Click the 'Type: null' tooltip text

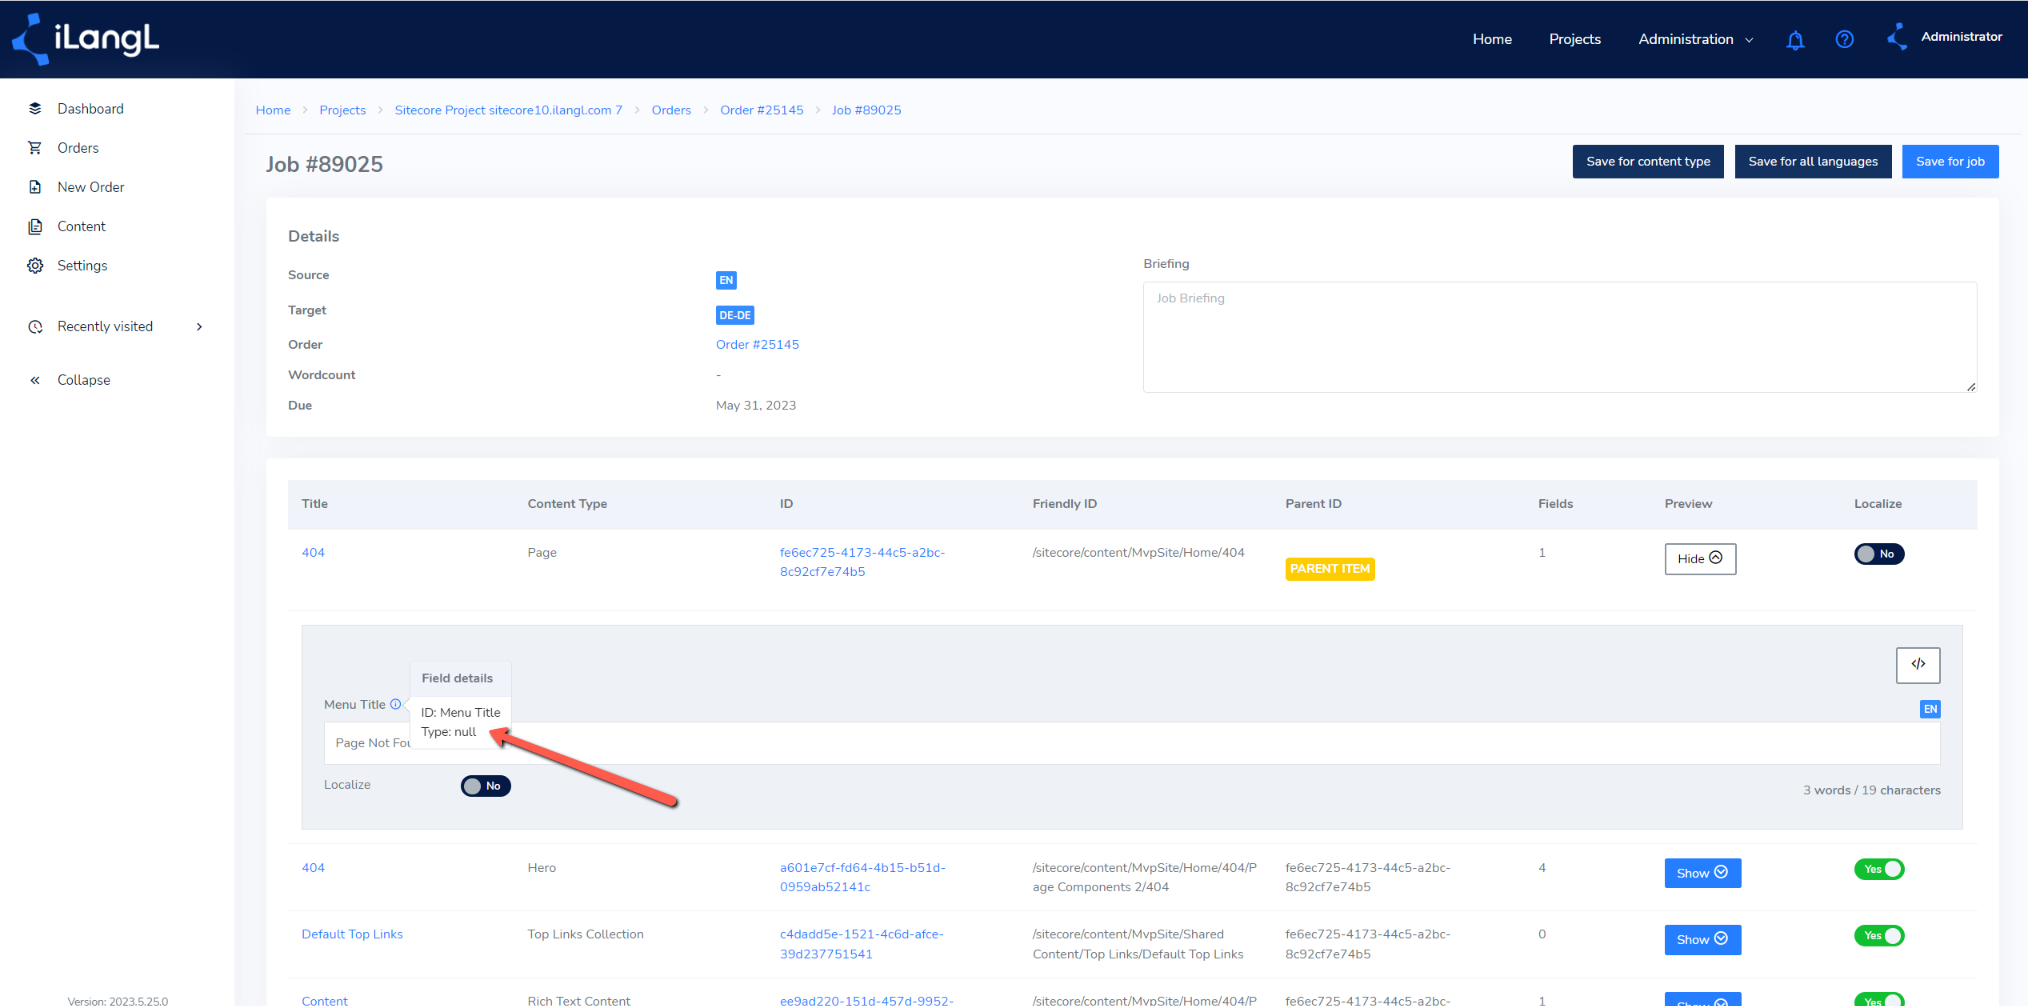click(x=448, y=732)
